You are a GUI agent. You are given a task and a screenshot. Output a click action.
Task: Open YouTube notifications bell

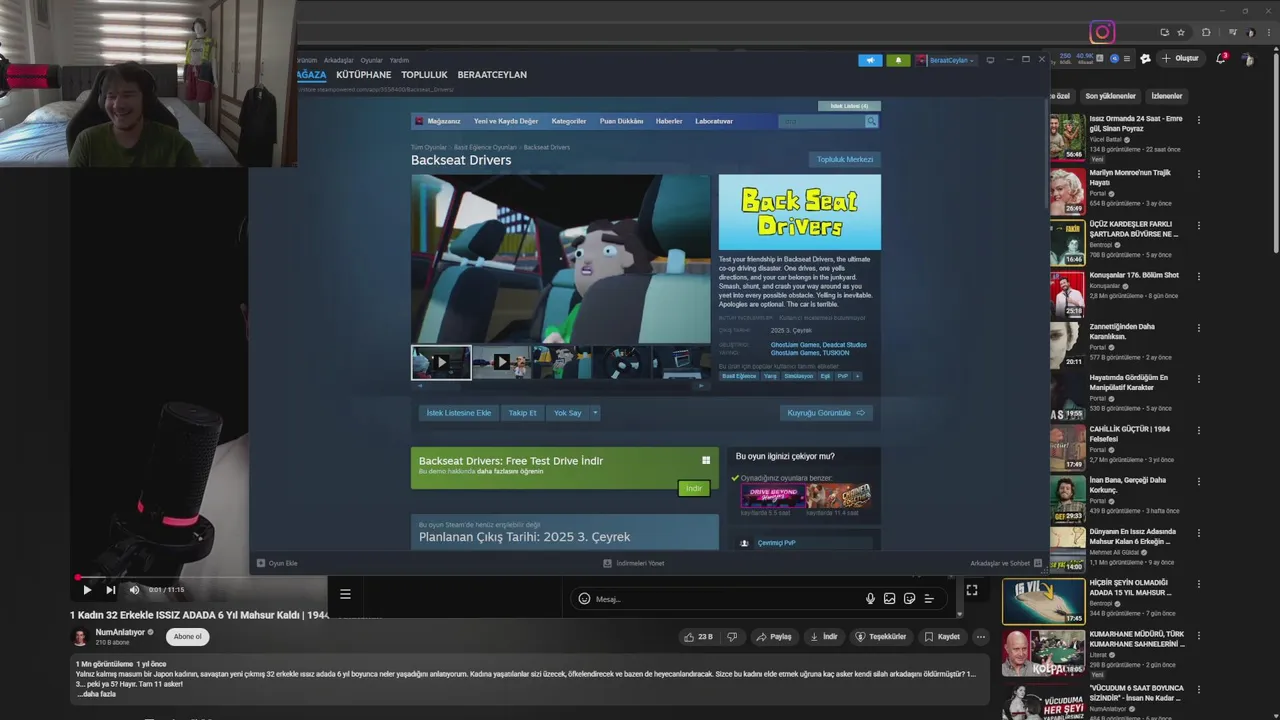pos(1221,58)
